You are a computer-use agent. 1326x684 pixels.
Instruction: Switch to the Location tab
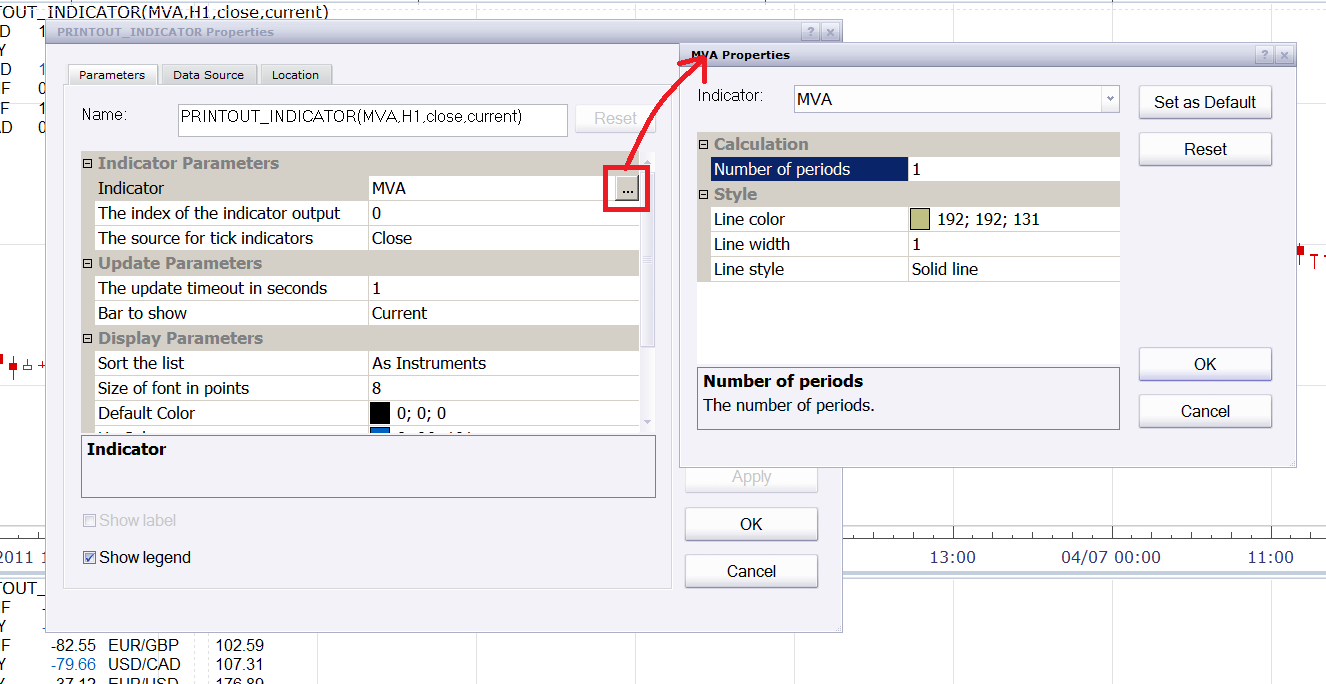point(295,75)
